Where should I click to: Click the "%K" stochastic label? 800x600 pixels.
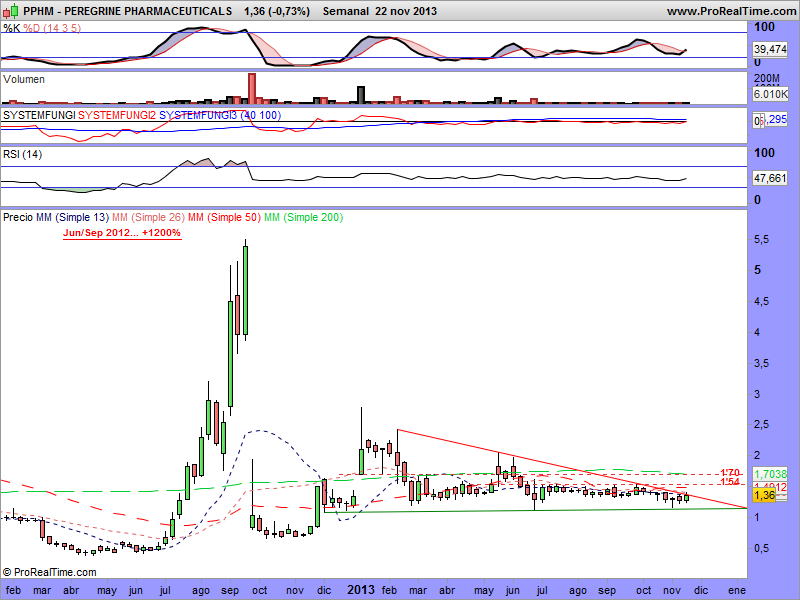[11, 28]
